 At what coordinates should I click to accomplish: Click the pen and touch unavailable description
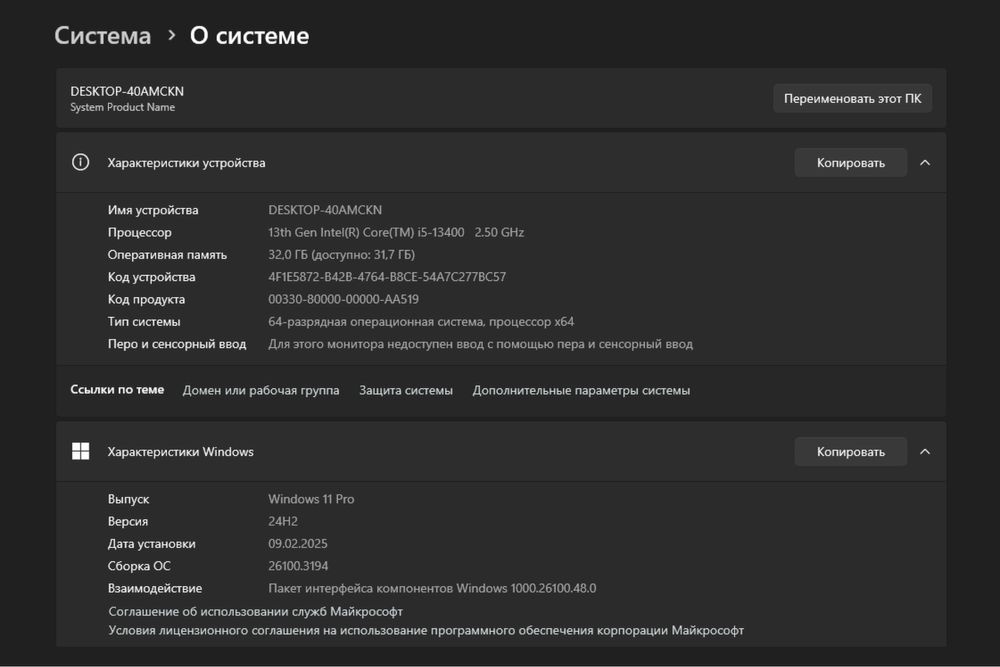[480, 344]
